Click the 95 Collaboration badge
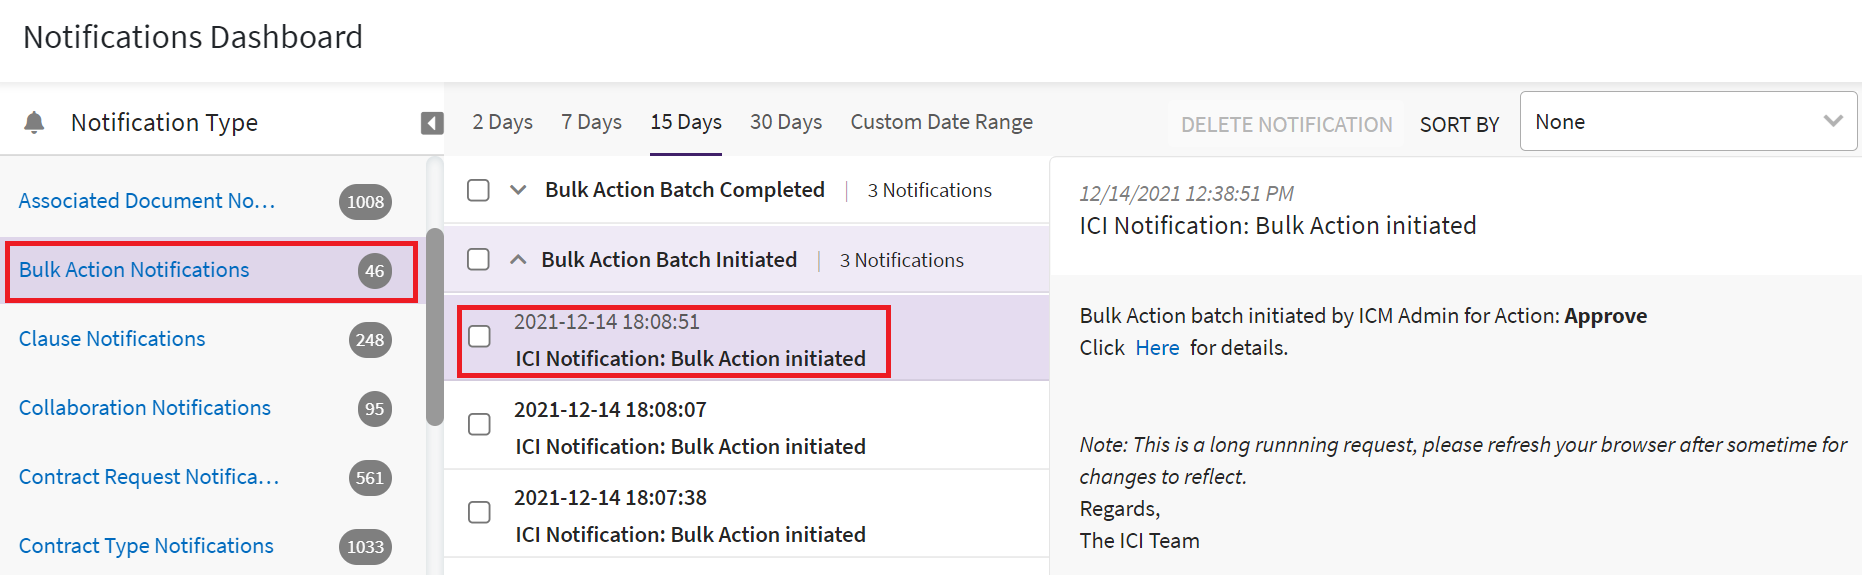Image resolution: width=1862 pixels, height=575 pixels. (x=375, y=409)
